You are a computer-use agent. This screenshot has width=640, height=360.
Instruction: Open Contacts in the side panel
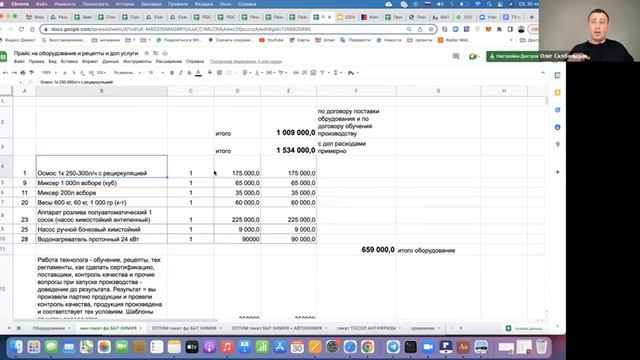click(558, 127)
